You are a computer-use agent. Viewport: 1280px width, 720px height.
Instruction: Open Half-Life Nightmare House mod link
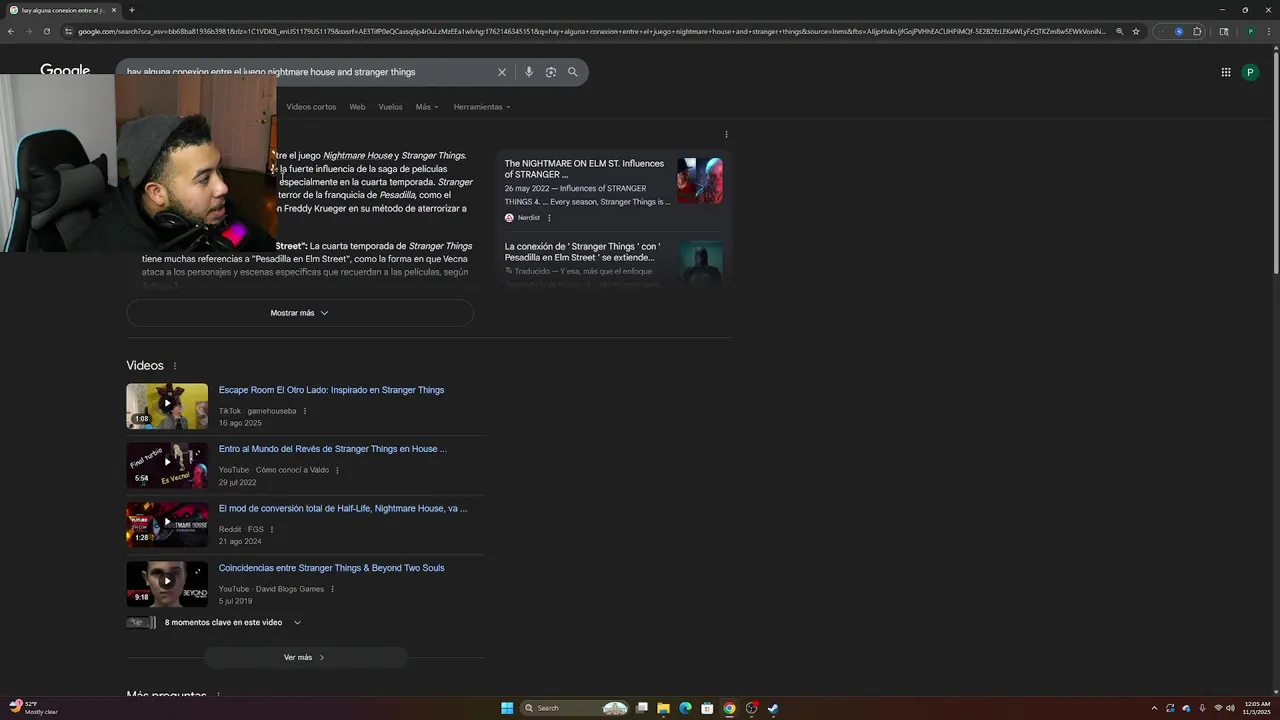click(x=343, y=508)
